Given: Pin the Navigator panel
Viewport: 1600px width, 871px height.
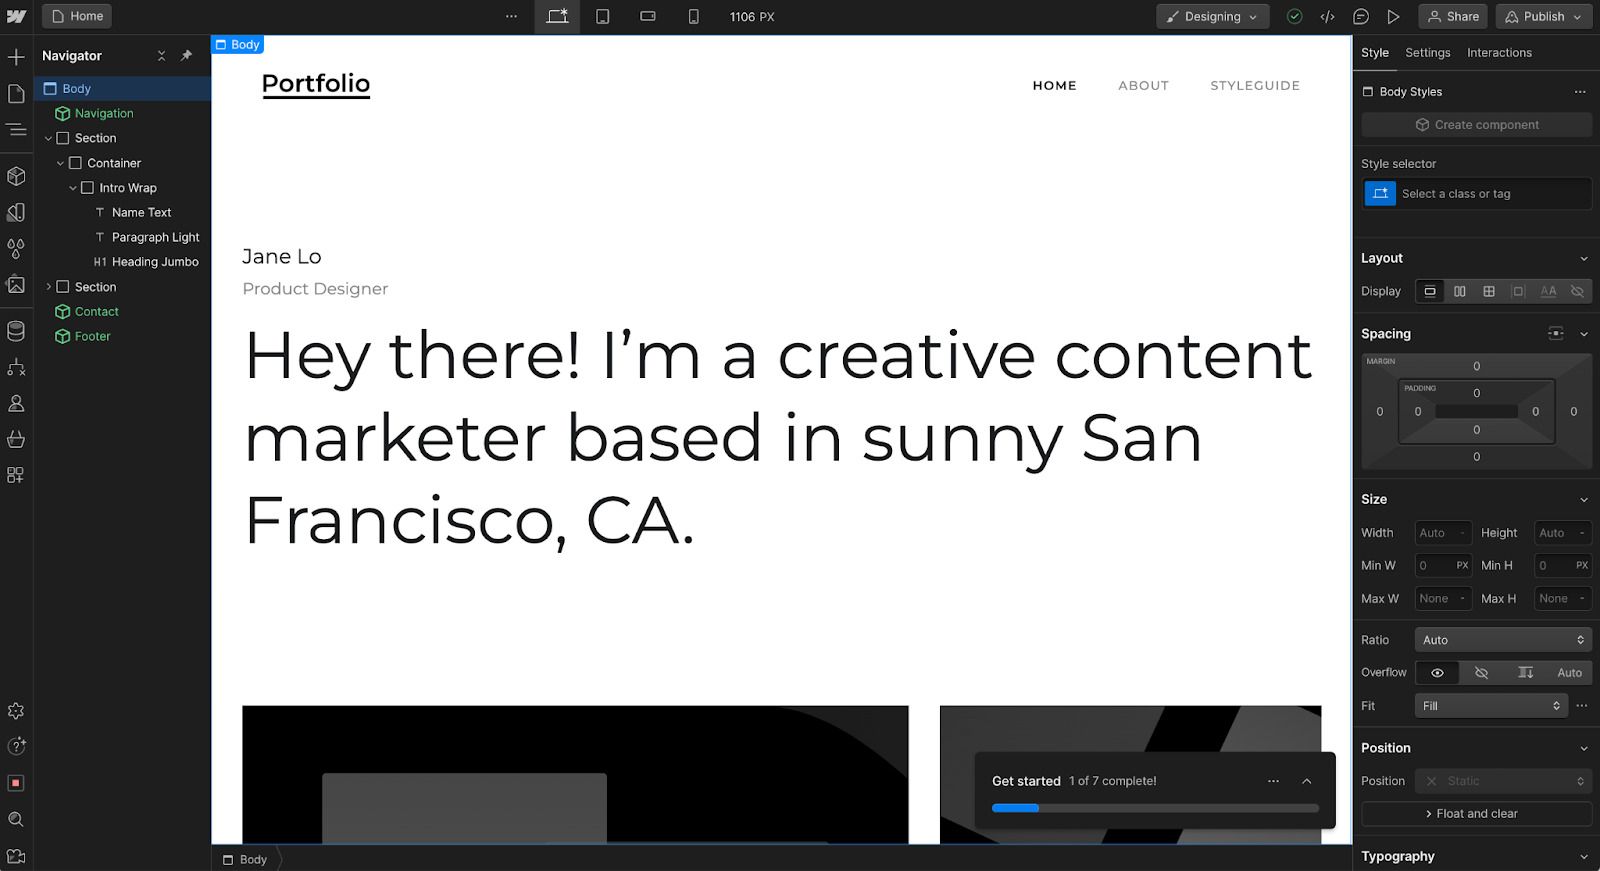Looking at the screenshot, I should tap(186, 56).
